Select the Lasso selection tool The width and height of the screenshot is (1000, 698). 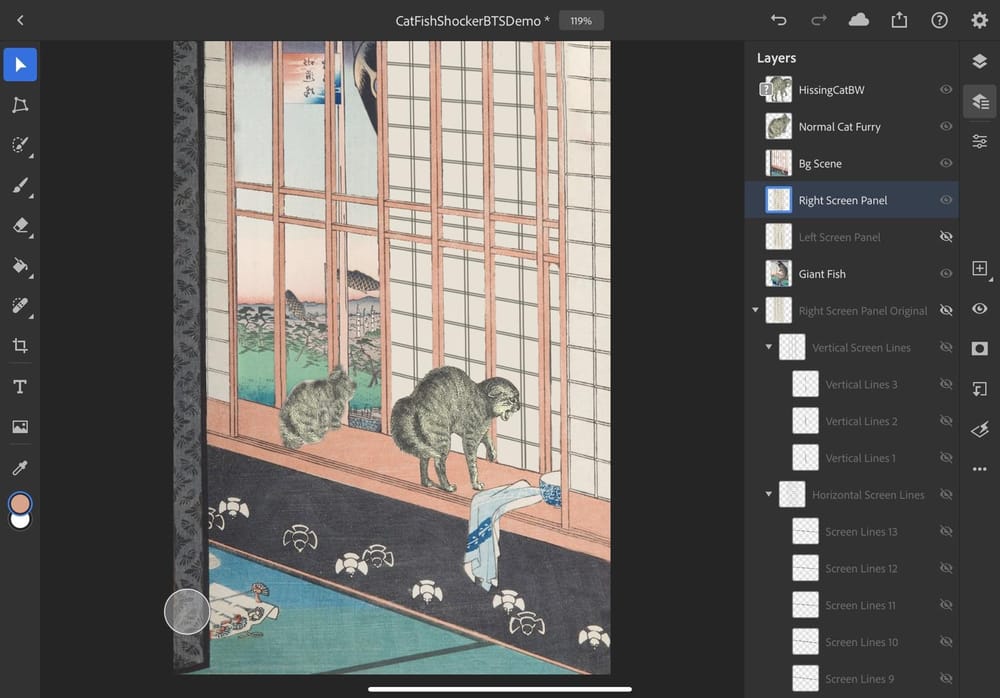pyautogui.click(x=20, y=145)
